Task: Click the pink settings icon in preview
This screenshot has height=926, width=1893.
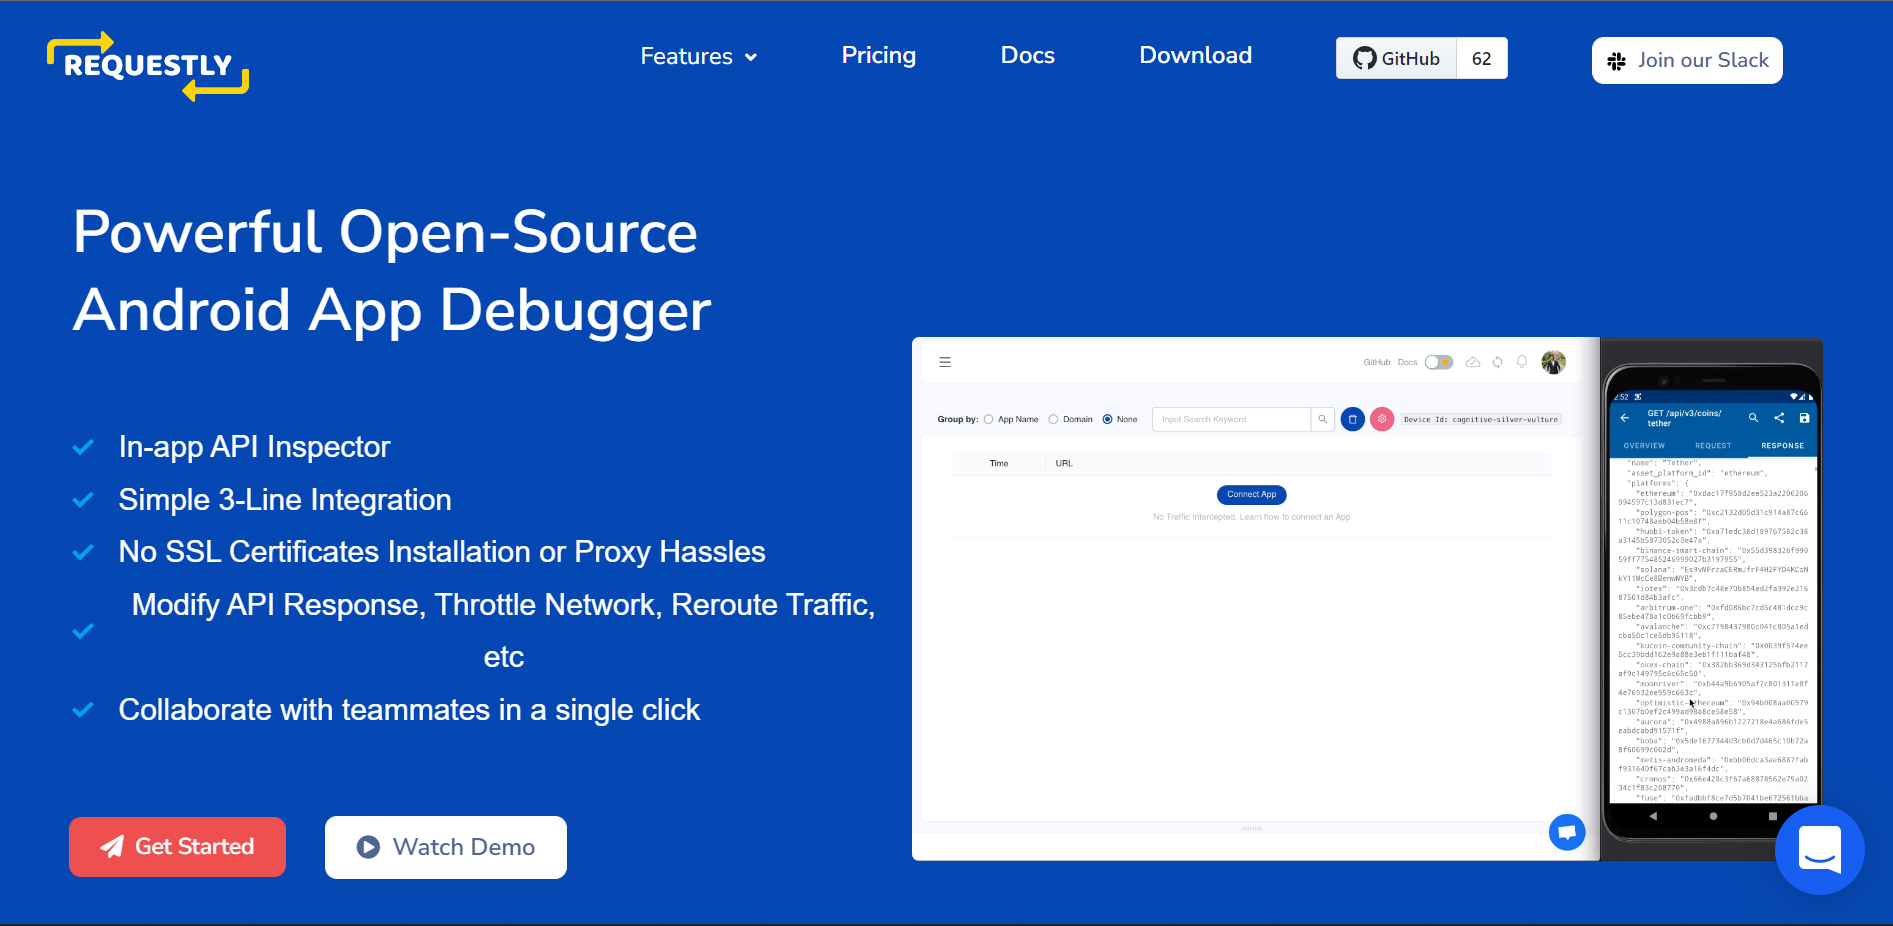Action: [x=1382, y=419]
